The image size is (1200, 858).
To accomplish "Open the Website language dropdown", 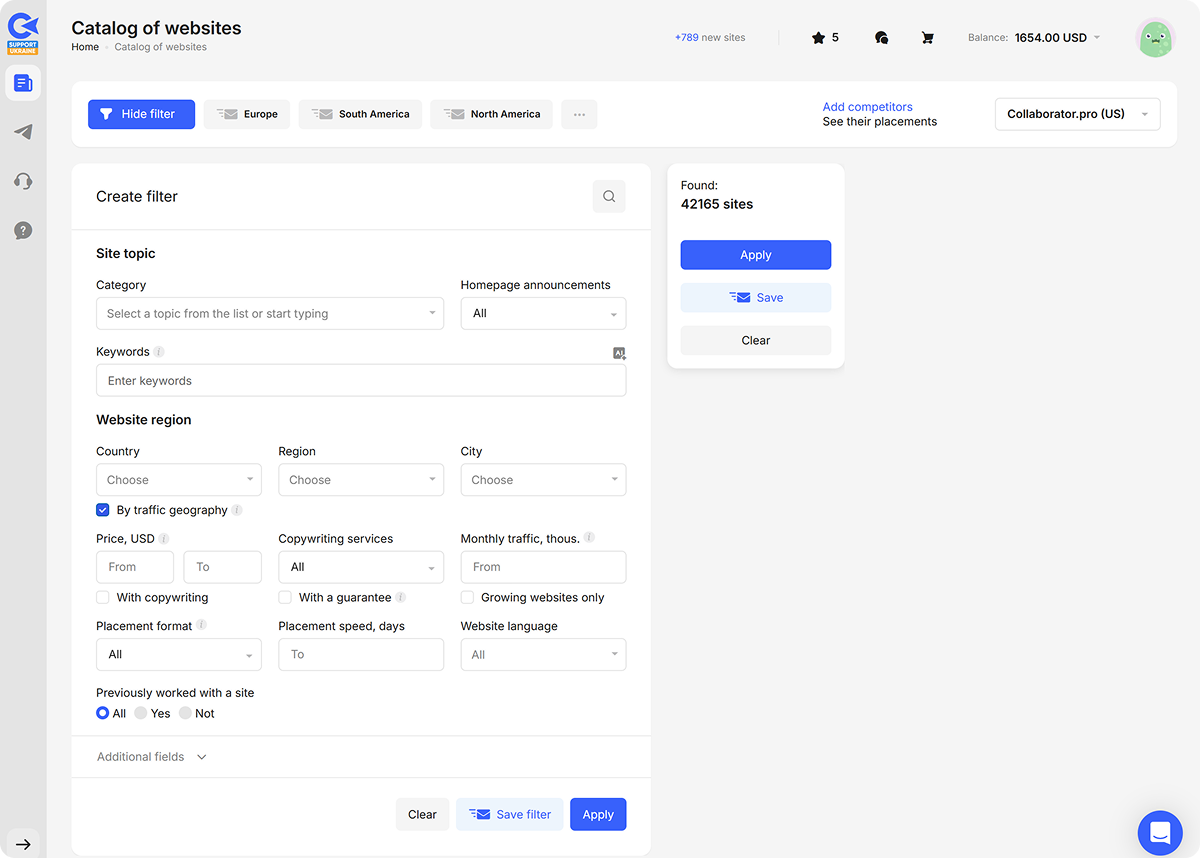I will pyautogui.click(x=543, y=654).
